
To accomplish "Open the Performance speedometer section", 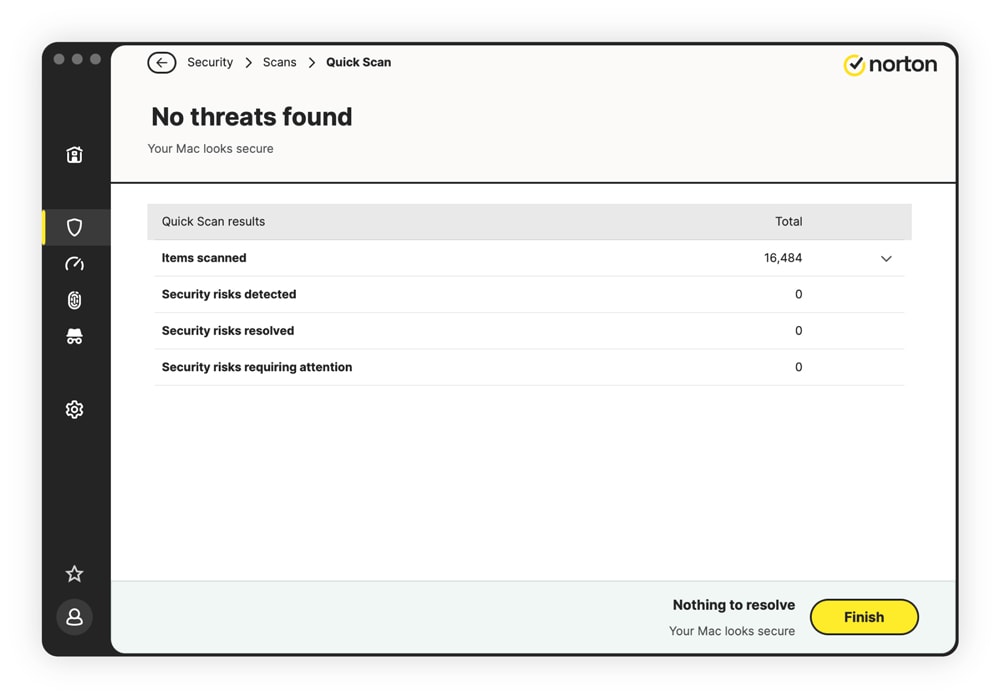I will (x=75, y=264).
